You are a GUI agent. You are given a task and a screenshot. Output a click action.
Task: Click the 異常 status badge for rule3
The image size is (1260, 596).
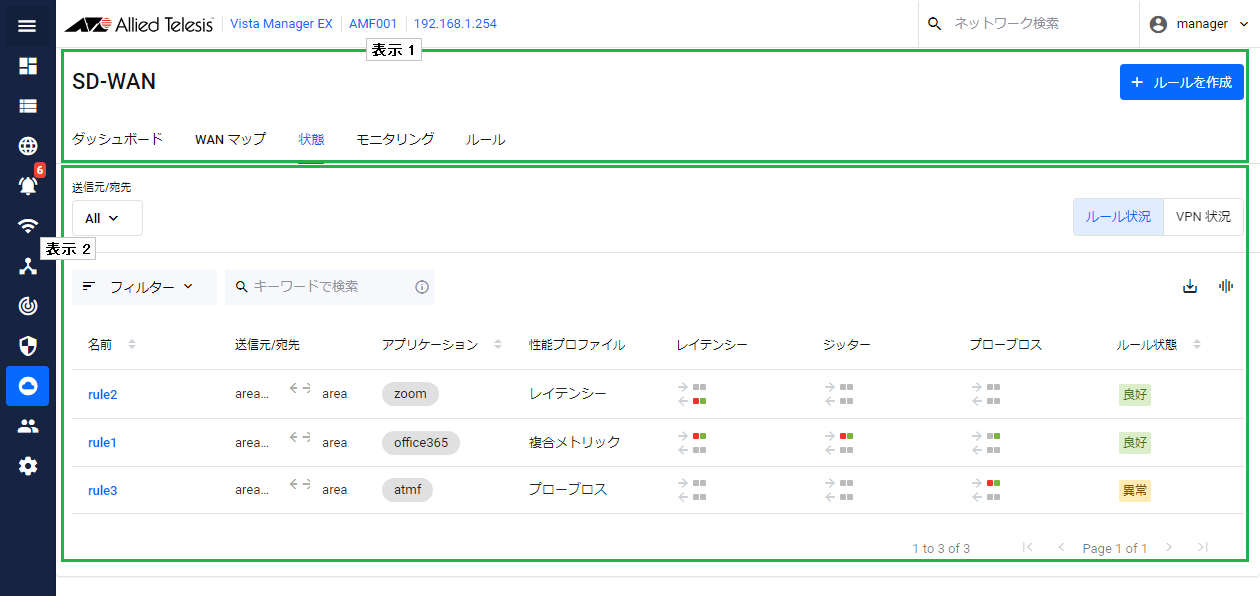point(1134,490)
